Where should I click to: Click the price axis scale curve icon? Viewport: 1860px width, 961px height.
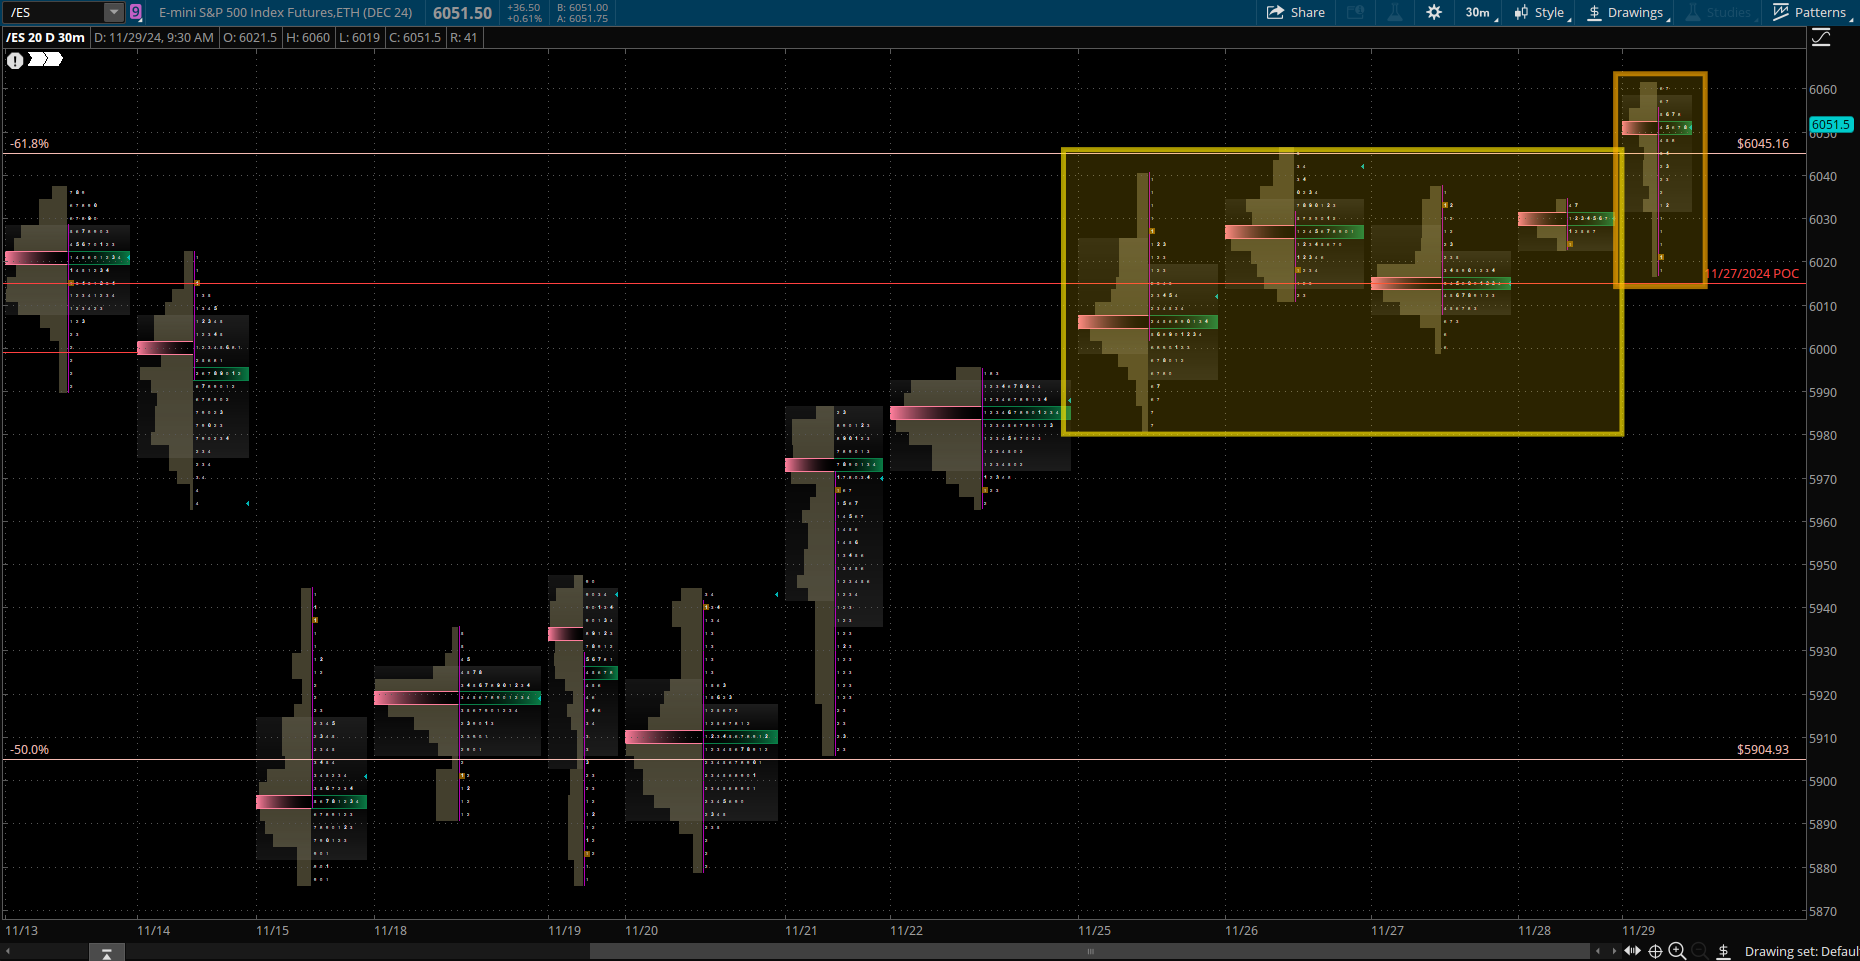1821,37
